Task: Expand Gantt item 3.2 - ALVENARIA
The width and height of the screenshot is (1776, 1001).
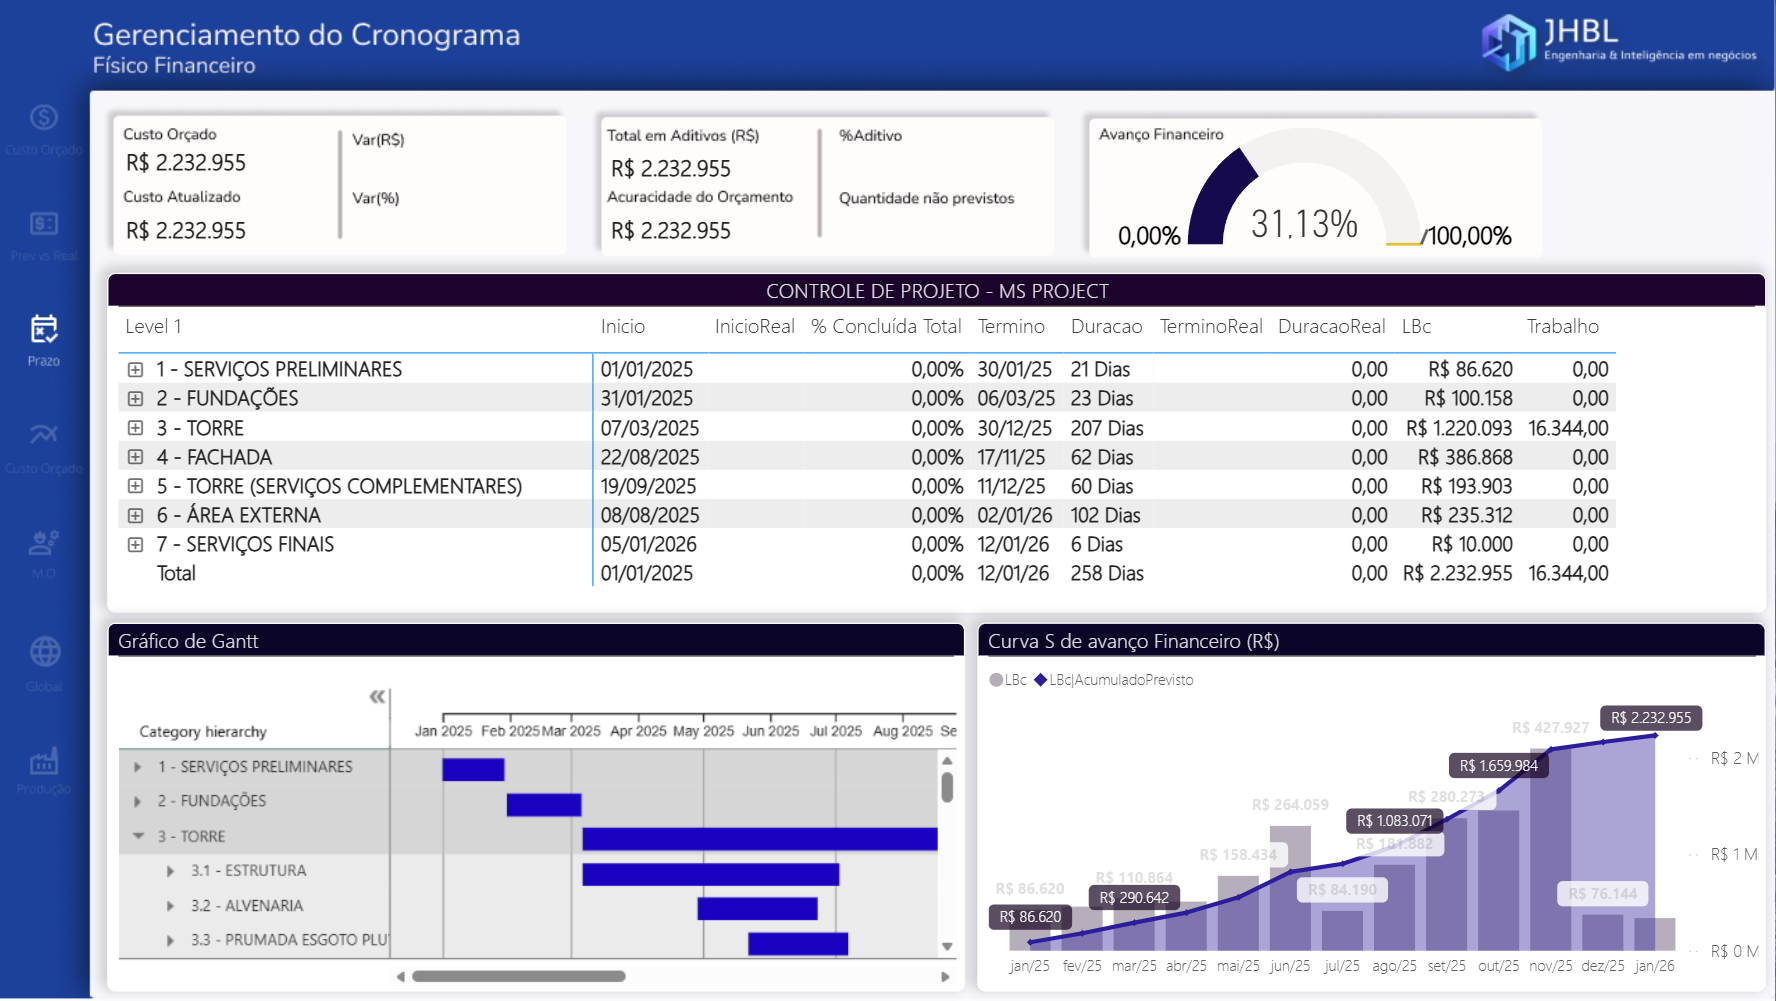Action: pos(171,906)
